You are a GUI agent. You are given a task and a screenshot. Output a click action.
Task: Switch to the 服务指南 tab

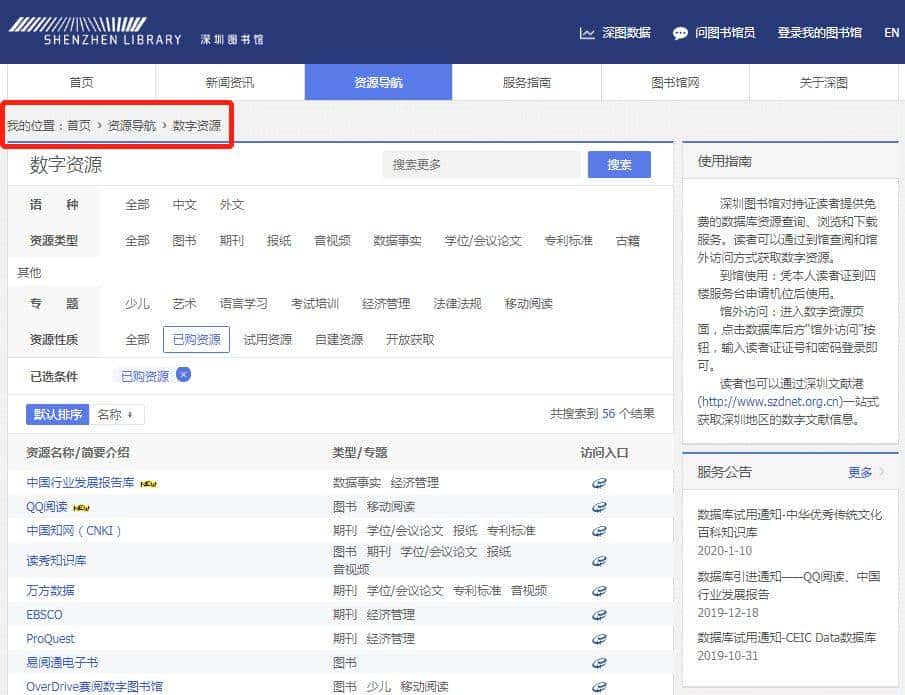tap(527, 82)
